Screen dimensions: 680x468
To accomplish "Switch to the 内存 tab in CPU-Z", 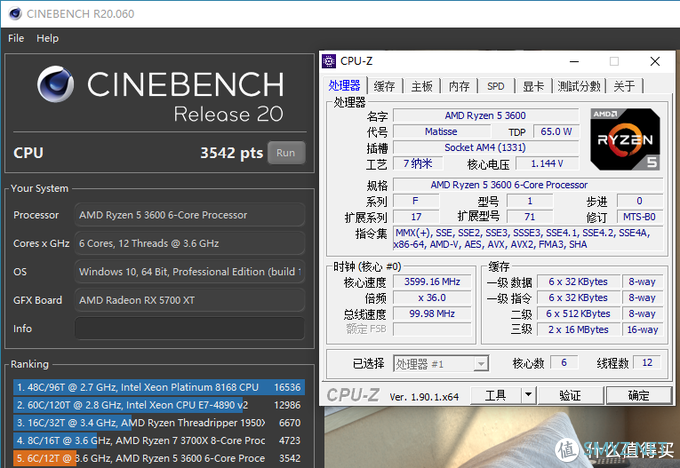I will click(459, 86).
